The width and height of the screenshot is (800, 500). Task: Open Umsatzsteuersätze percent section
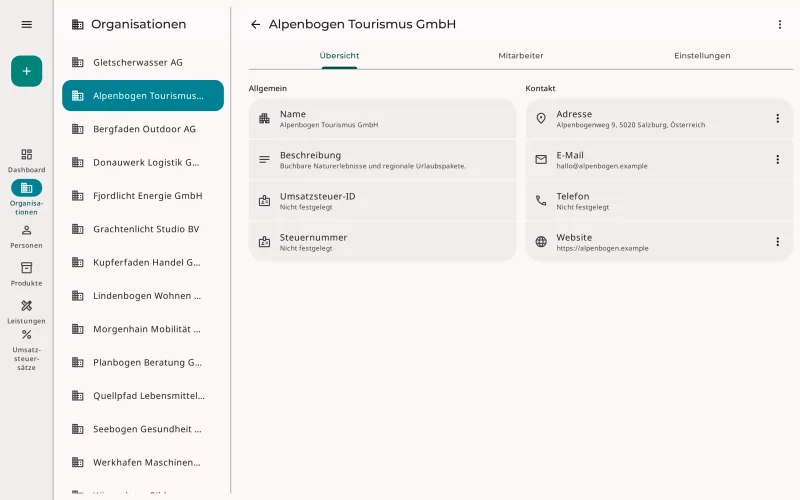coord(27,351)
